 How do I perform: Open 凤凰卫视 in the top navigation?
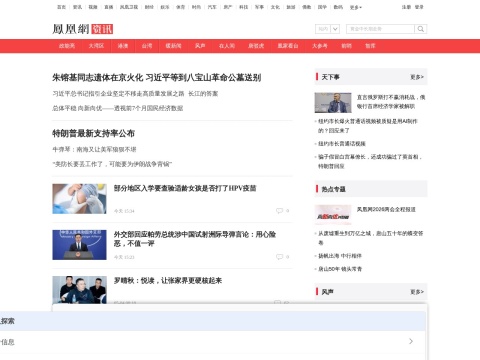point(129,7)
